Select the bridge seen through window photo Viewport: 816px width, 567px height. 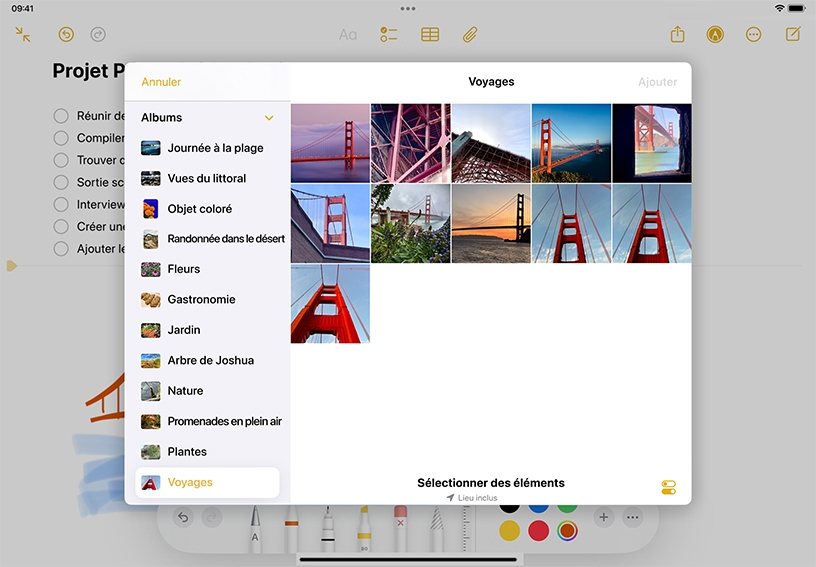[x=652, y=143]
